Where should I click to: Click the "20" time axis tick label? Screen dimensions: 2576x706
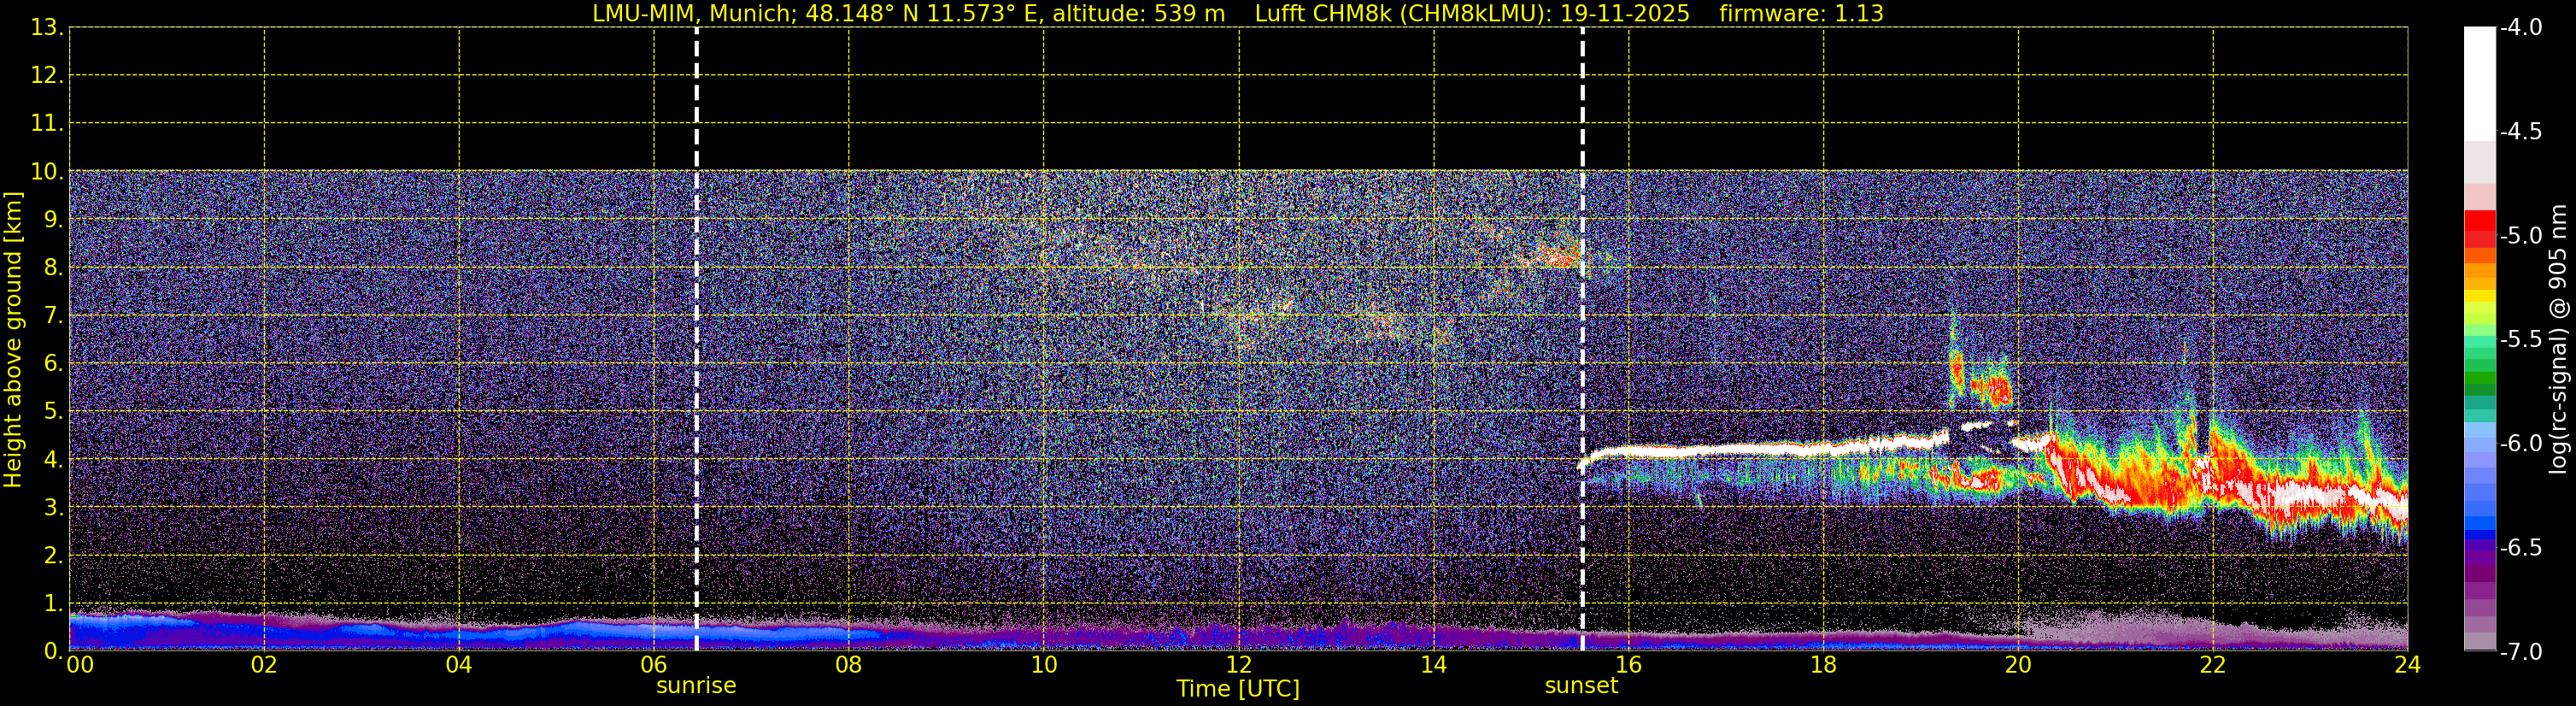point(2018,665)
